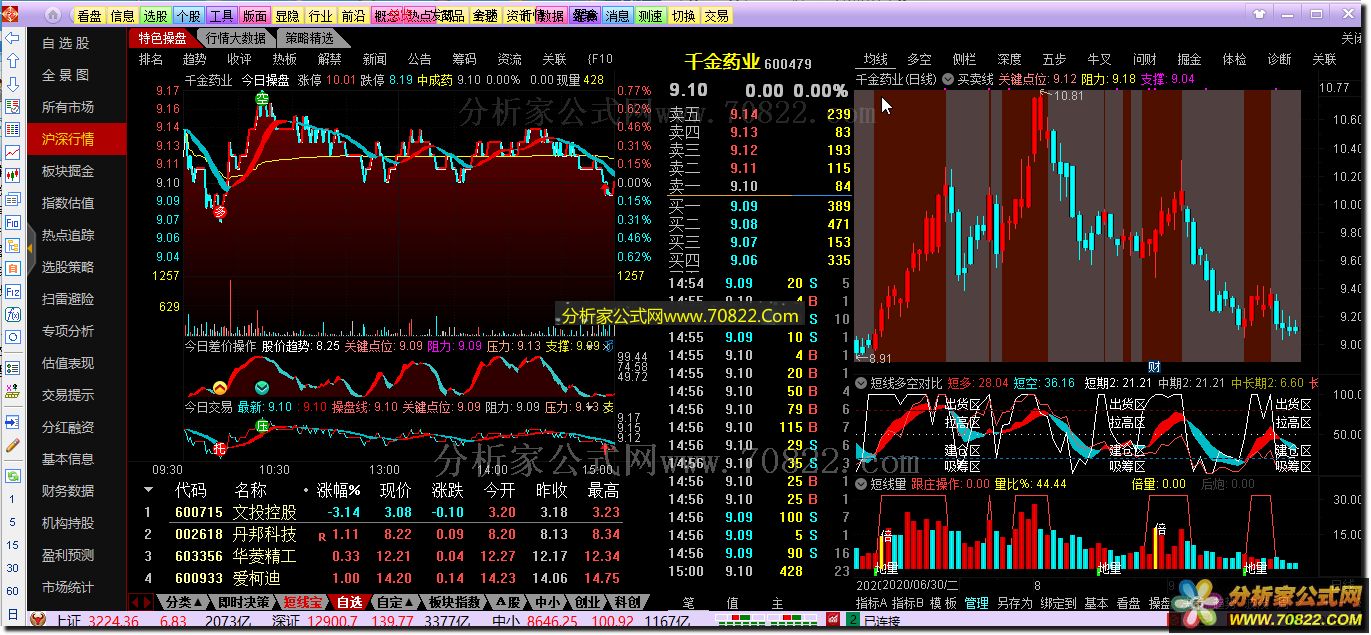Open the 看盘 toolbar menu
Viewport: 1371px width, 635px height.
(90, 16)
